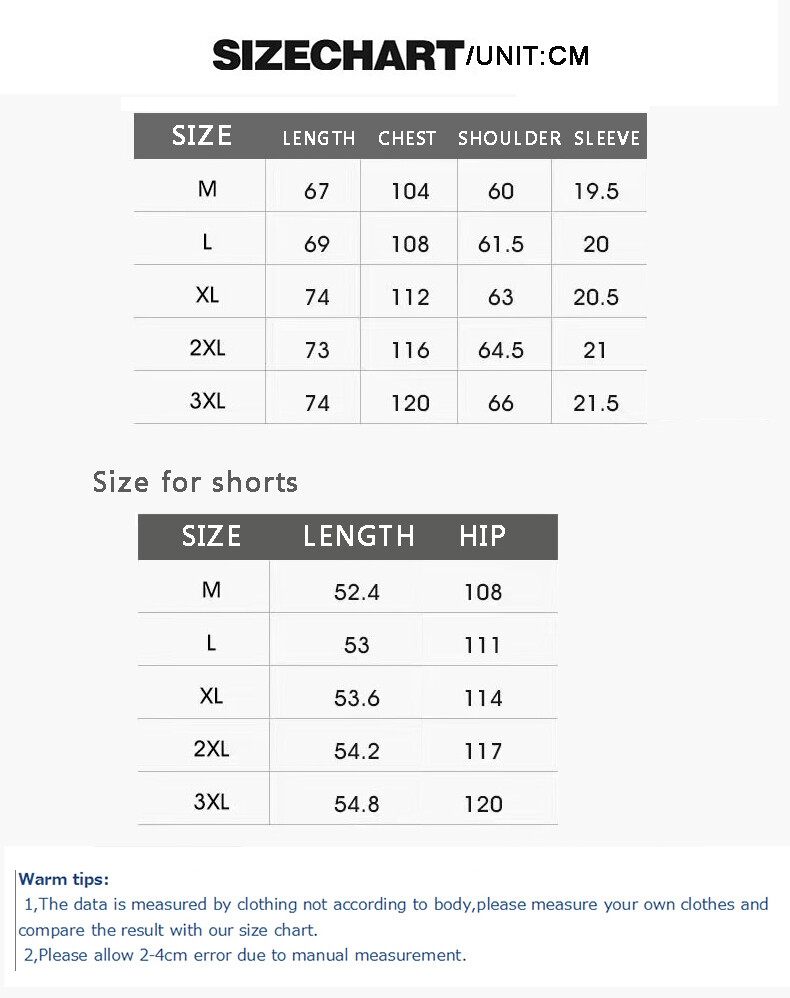
Task: Click the SLEEVE column header
Action: click(x=607, y=139)
